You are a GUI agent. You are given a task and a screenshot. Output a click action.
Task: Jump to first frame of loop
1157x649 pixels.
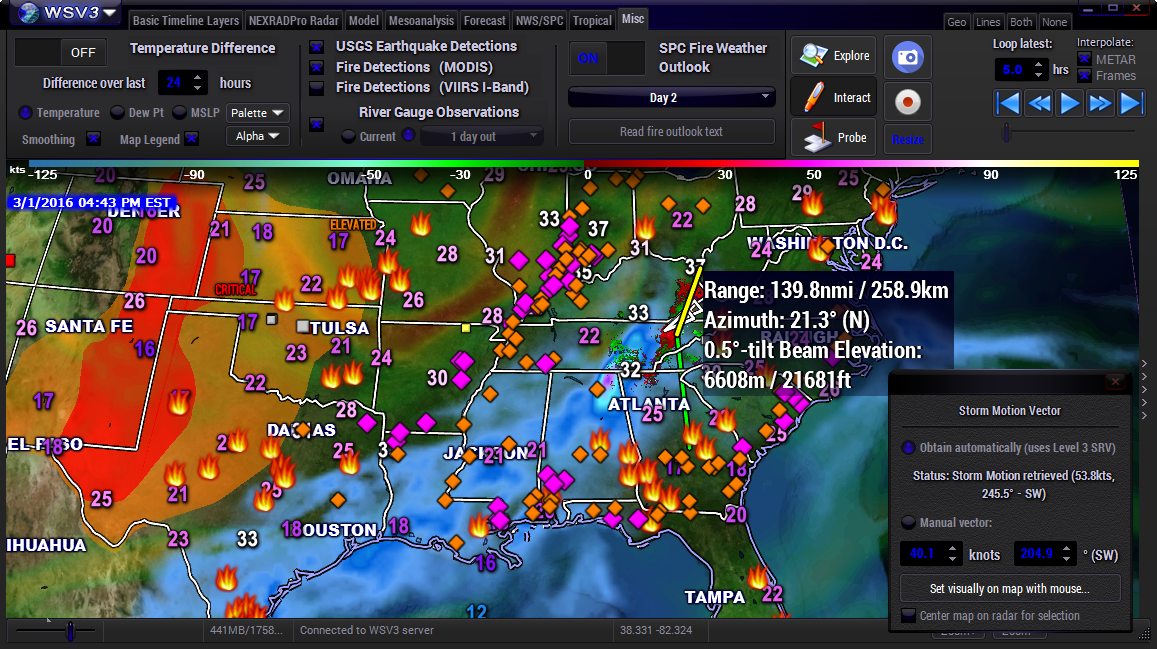tap(1008, 103)
